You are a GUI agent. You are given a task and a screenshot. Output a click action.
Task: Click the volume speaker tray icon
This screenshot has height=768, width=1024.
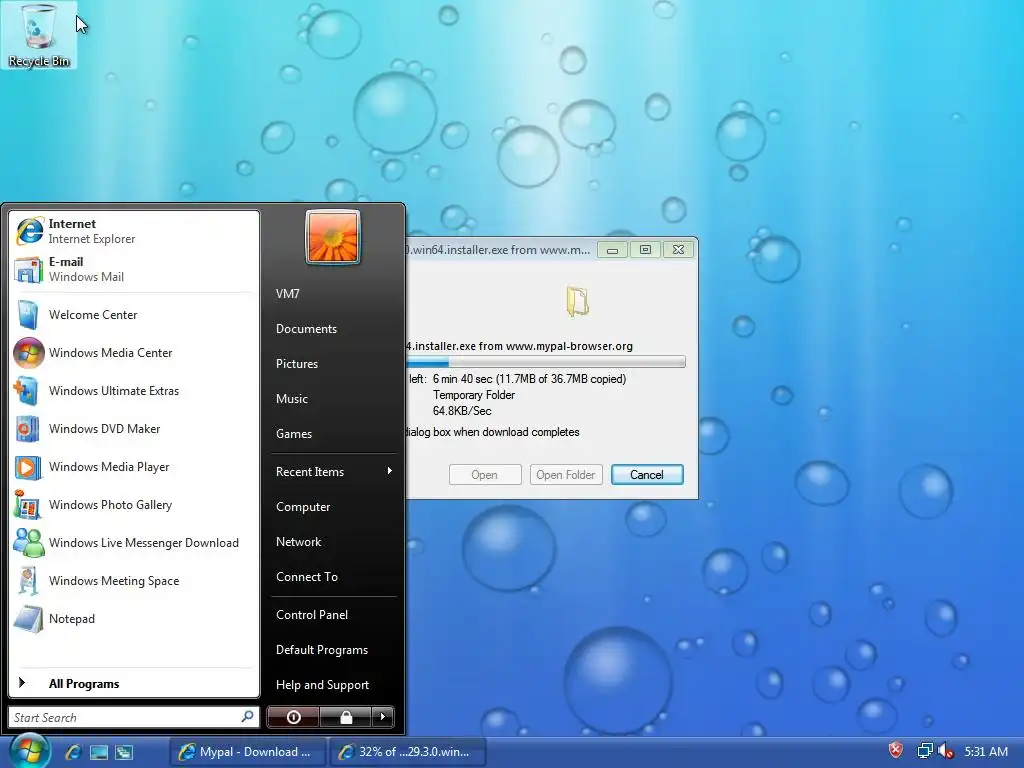coord(946,751)
